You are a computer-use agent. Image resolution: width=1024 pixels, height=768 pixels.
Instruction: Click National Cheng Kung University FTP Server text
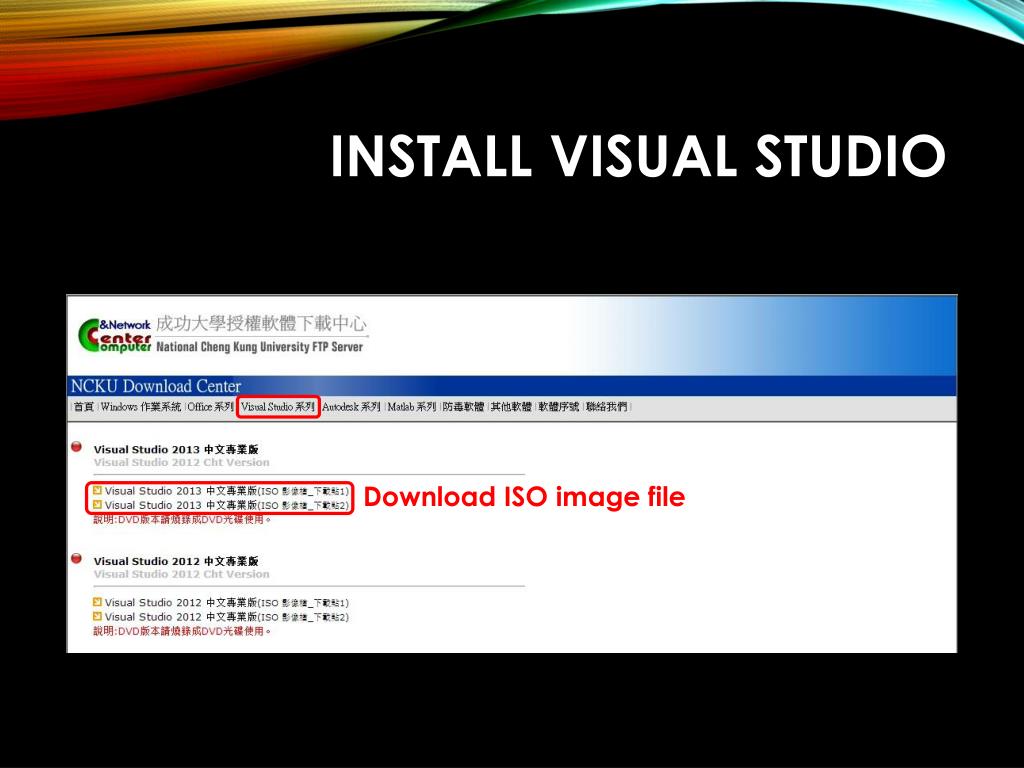coord(259,347)
